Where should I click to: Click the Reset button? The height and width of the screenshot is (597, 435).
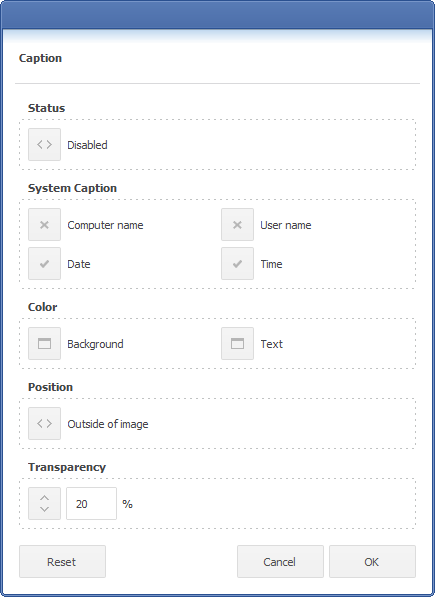[x=62, y=562]
